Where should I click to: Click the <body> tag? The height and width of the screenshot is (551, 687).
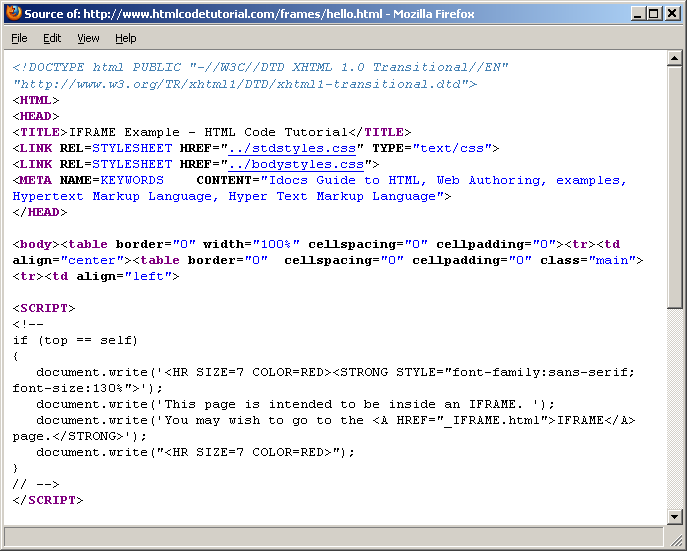point(36,244)
